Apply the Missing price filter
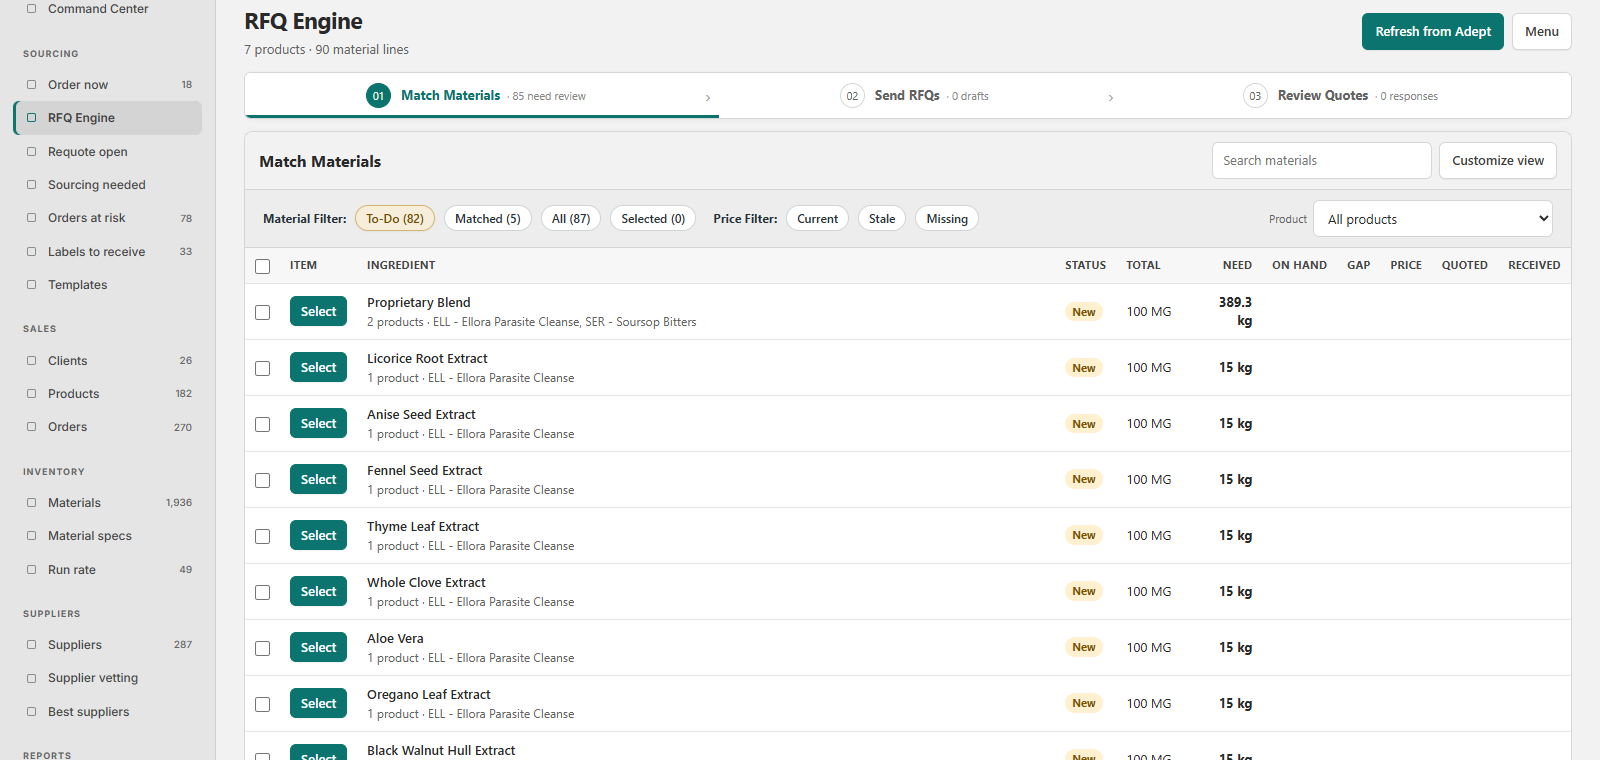Image resolution: width=1600 pixels, height=760 pixels. coord(947,219)
